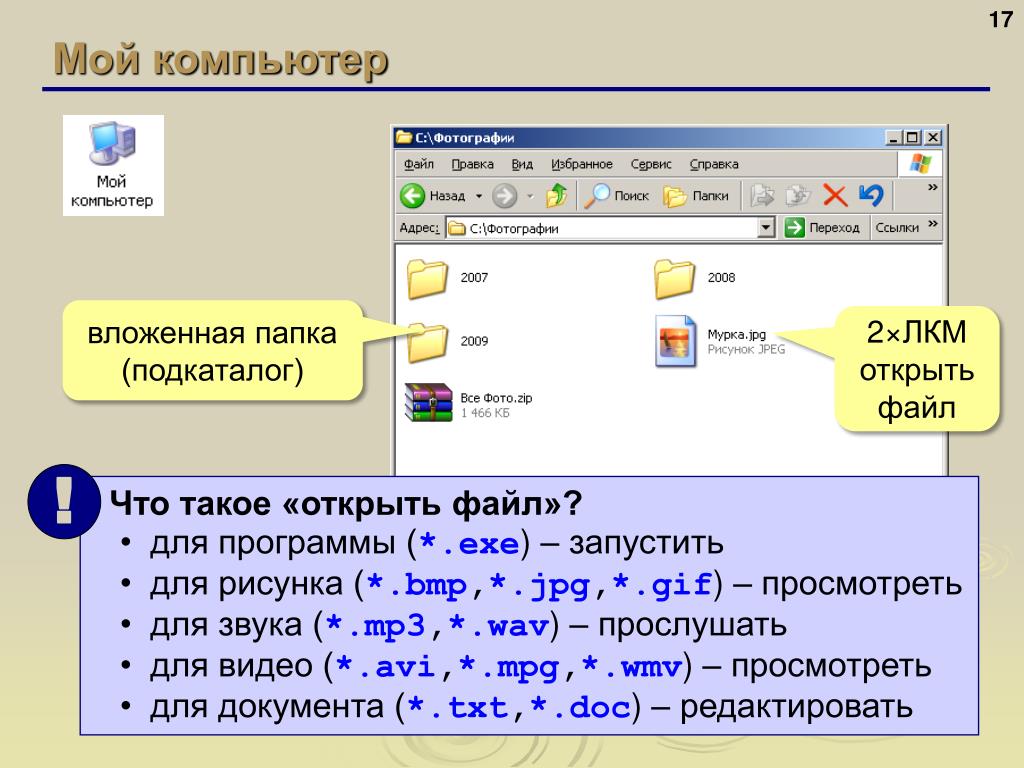Image resolution: width=1024 pixels, height=768 pixels.
Task: Select the 2008 folder icon
Action: point(674,279)
